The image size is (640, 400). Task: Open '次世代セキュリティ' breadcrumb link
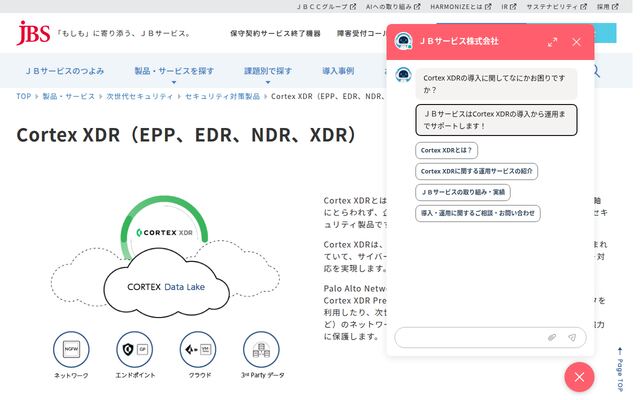[x=140, y=96]
